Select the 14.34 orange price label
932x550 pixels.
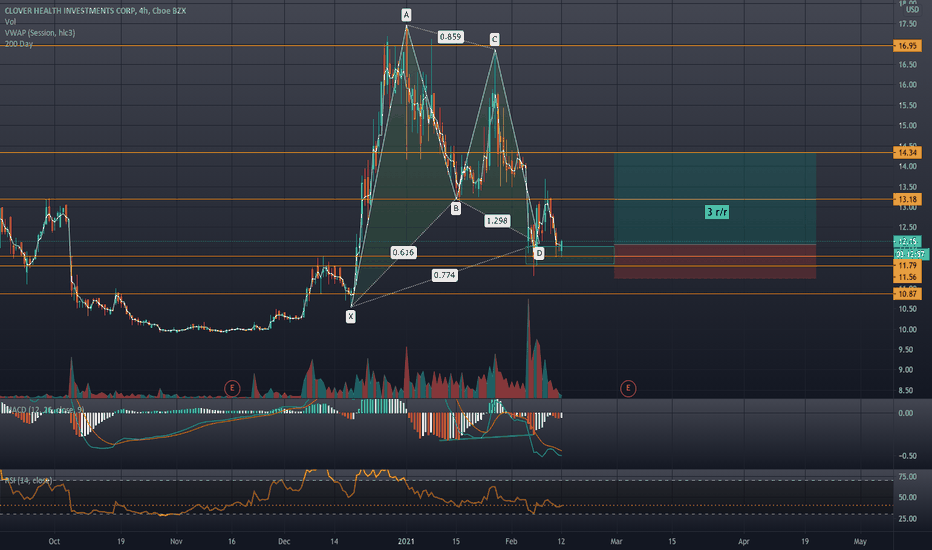tap(907, 153)
